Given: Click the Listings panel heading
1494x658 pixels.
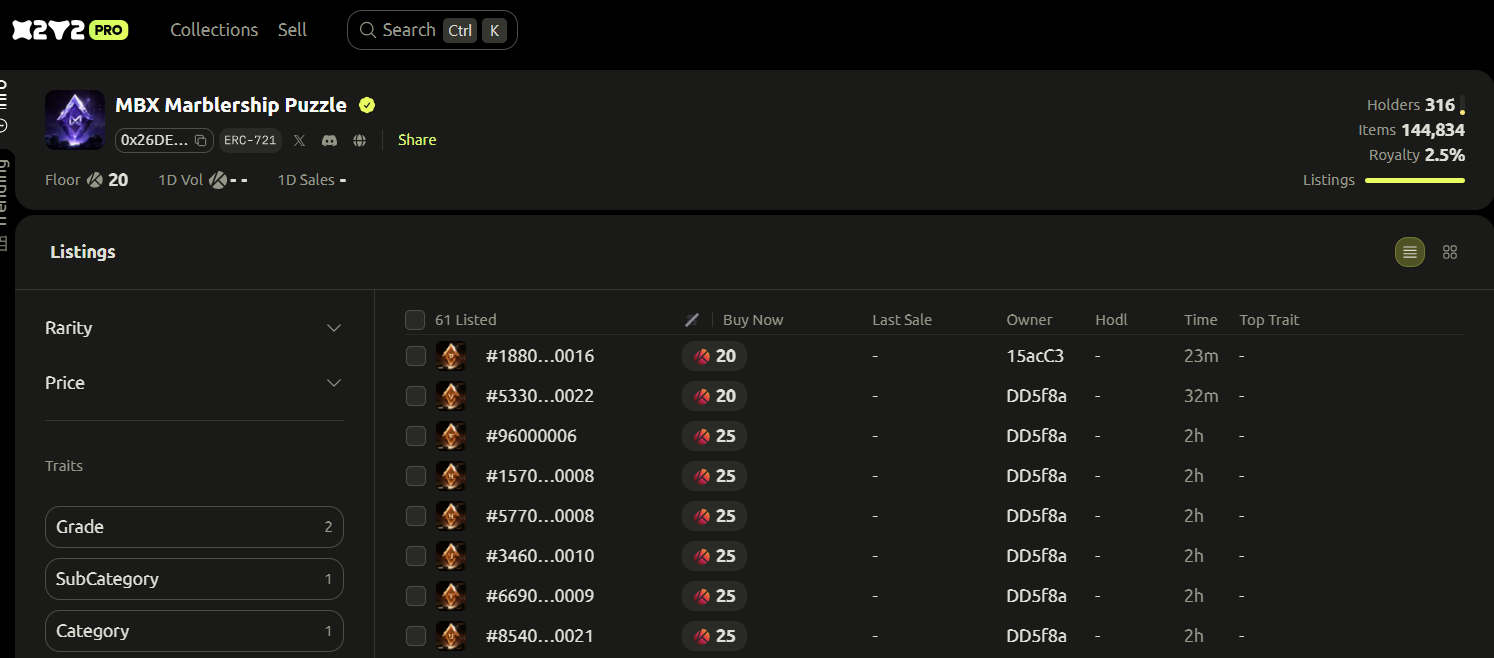Looking at the screenshot, I should (83, 252).
